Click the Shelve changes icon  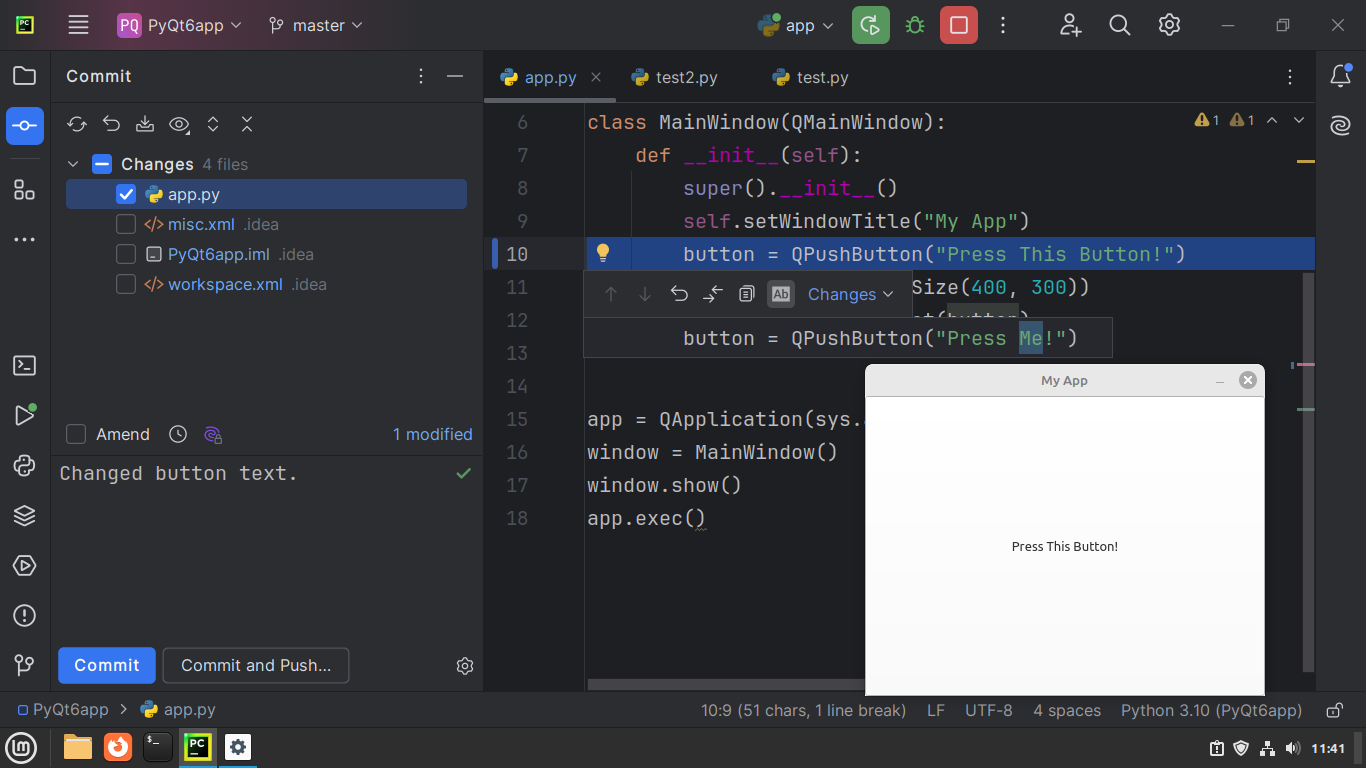click(x=145, y=124)
